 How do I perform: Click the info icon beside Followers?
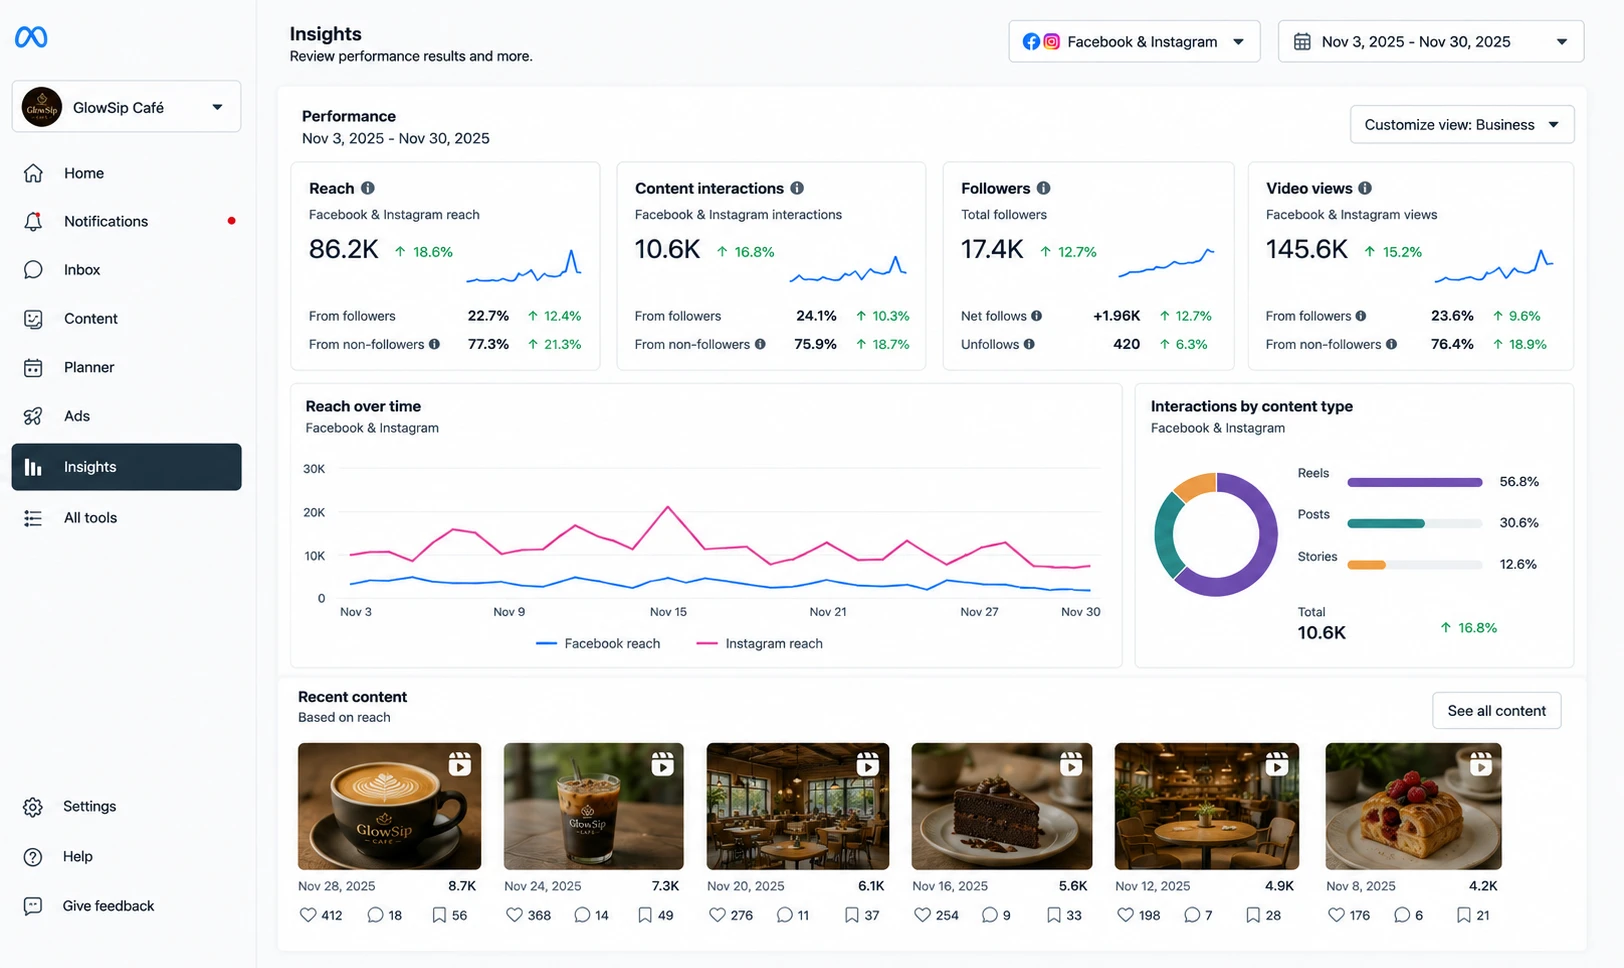click(x=1043, y=188)
